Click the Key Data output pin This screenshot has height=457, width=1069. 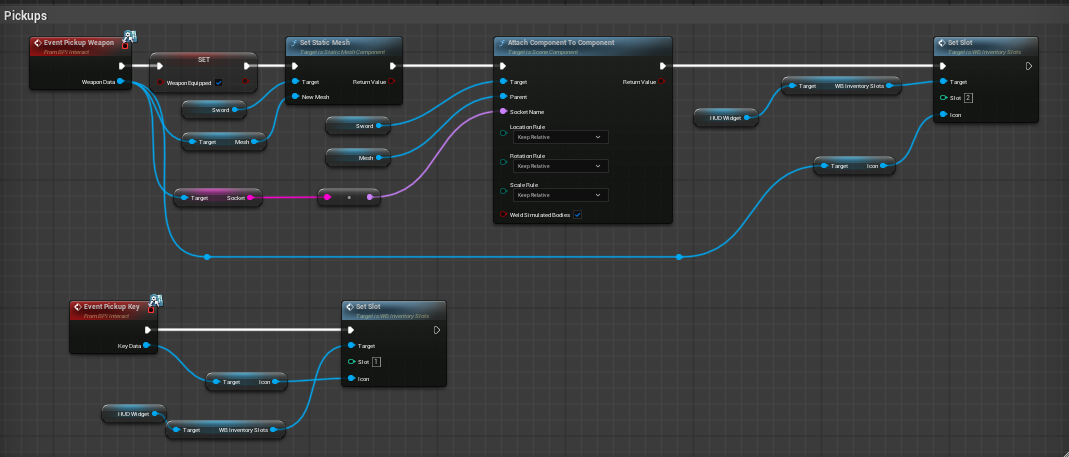pyautogui.click(x=147, y=346)
